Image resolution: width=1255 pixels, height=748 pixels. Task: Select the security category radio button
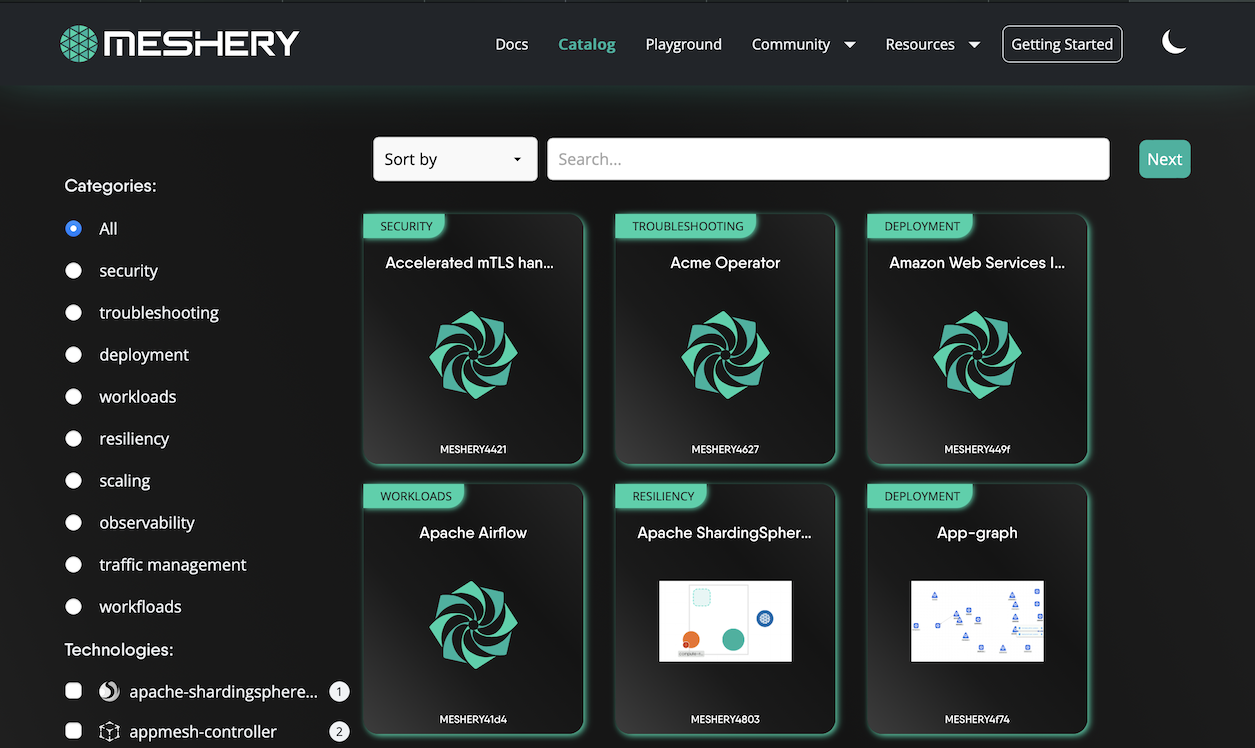(x=73, y=270)
